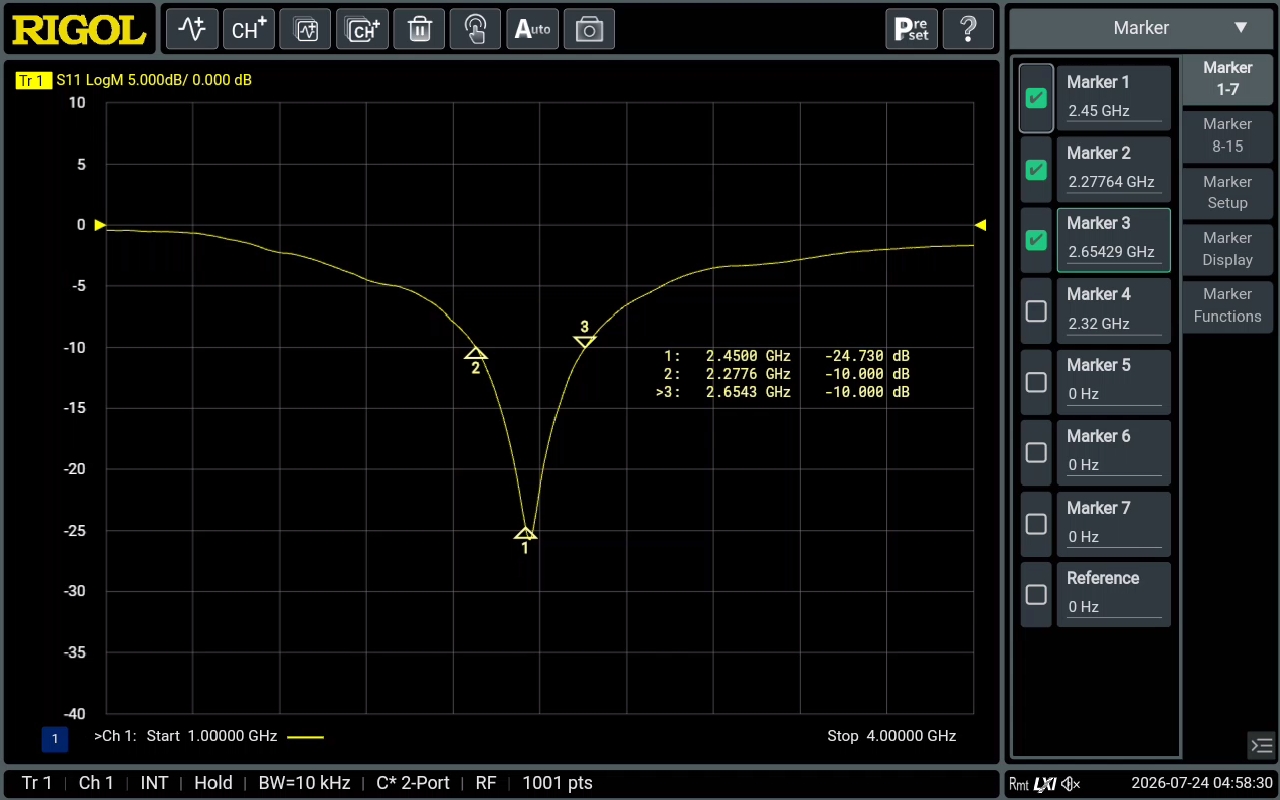Viewport: 1280px width, 800px height.
Task: Open the Marker menu dropdown header
Action: pos(1142,28)
